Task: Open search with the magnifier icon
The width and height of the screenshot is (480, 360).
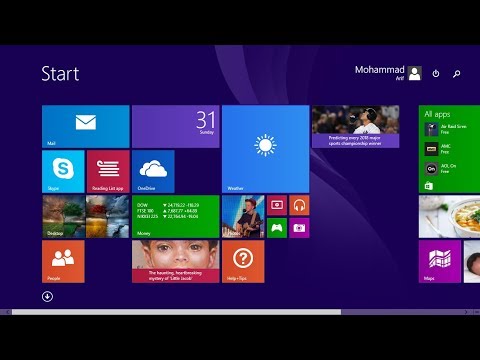Action: pos(457,73)
